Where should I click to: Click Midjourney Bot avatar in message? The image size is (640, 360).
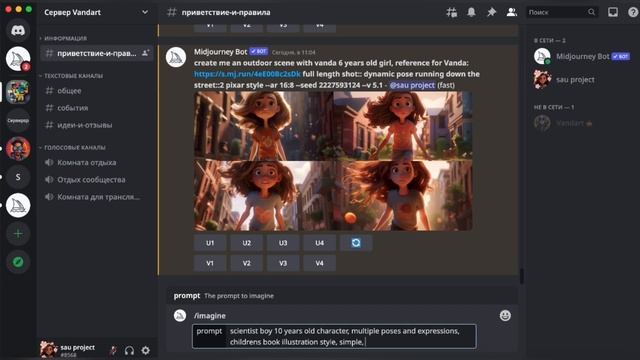tap(176, 58)
